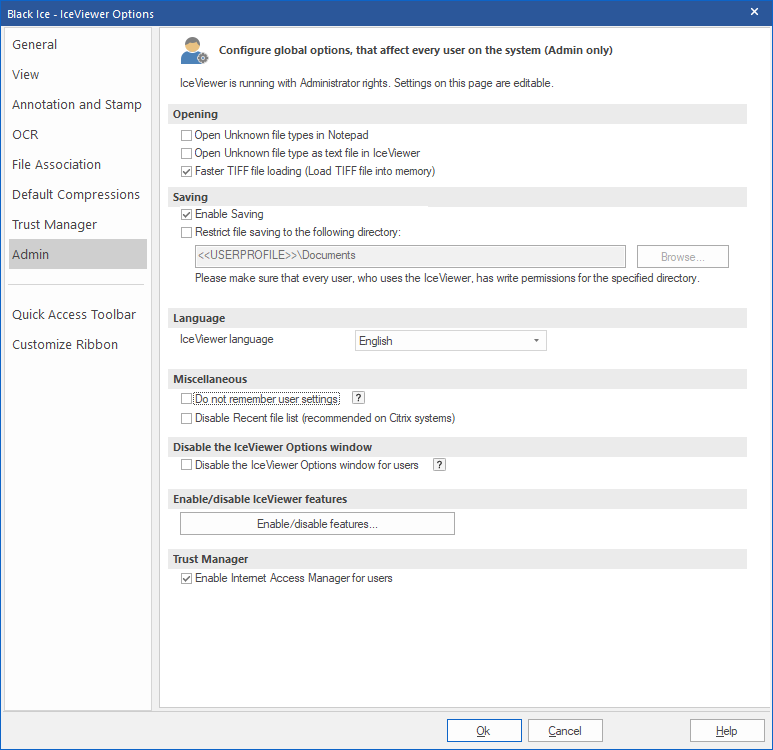The image size is (773, 750).
Task: Confirm settings with the Ok button
Action: pyautogui.click(x=484, y=730)
